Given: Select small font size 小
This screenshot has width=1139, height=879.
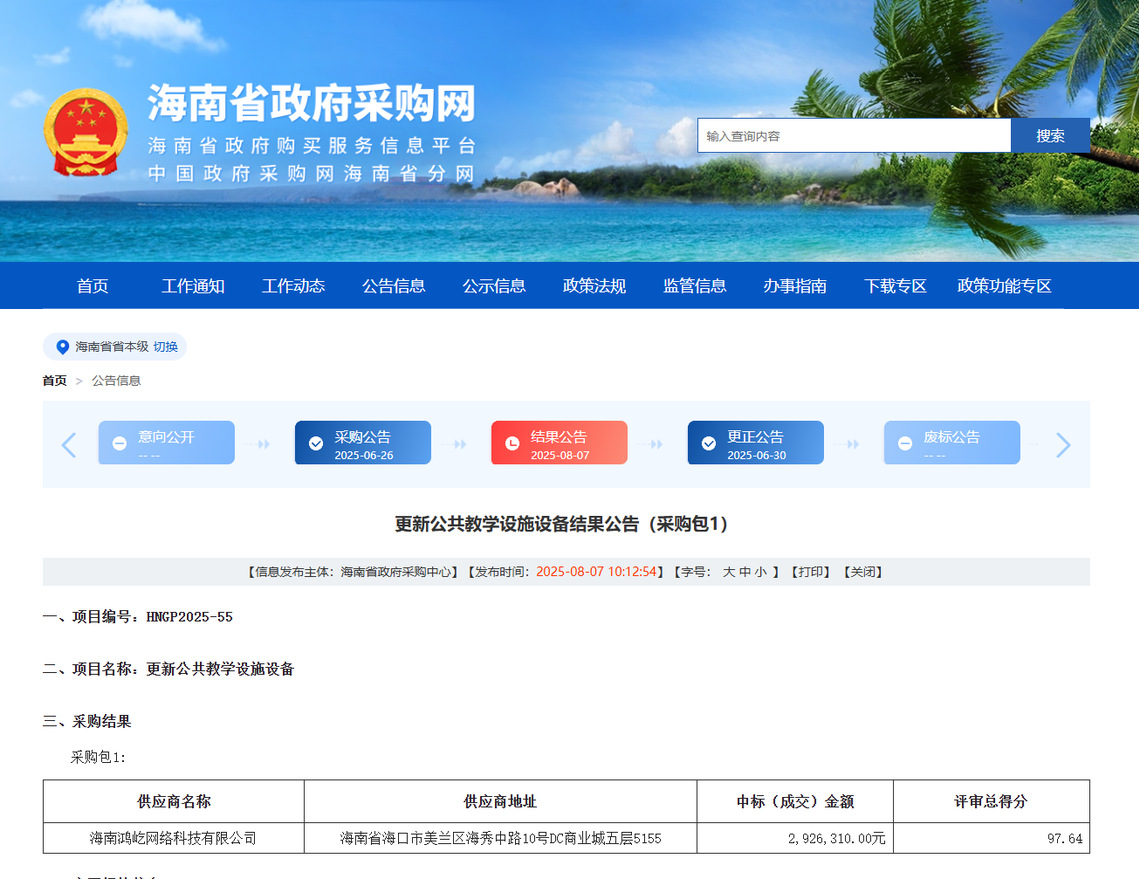Looking at the screenshot, I should pos(761,572).
